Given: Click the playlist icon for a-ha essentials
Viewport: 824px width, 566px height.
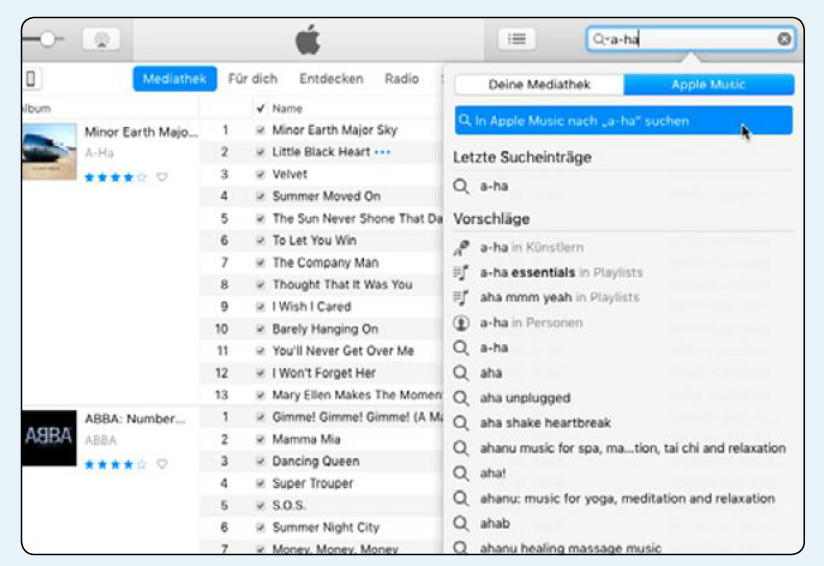Looking at the screenshot, I should click(461, 273).
